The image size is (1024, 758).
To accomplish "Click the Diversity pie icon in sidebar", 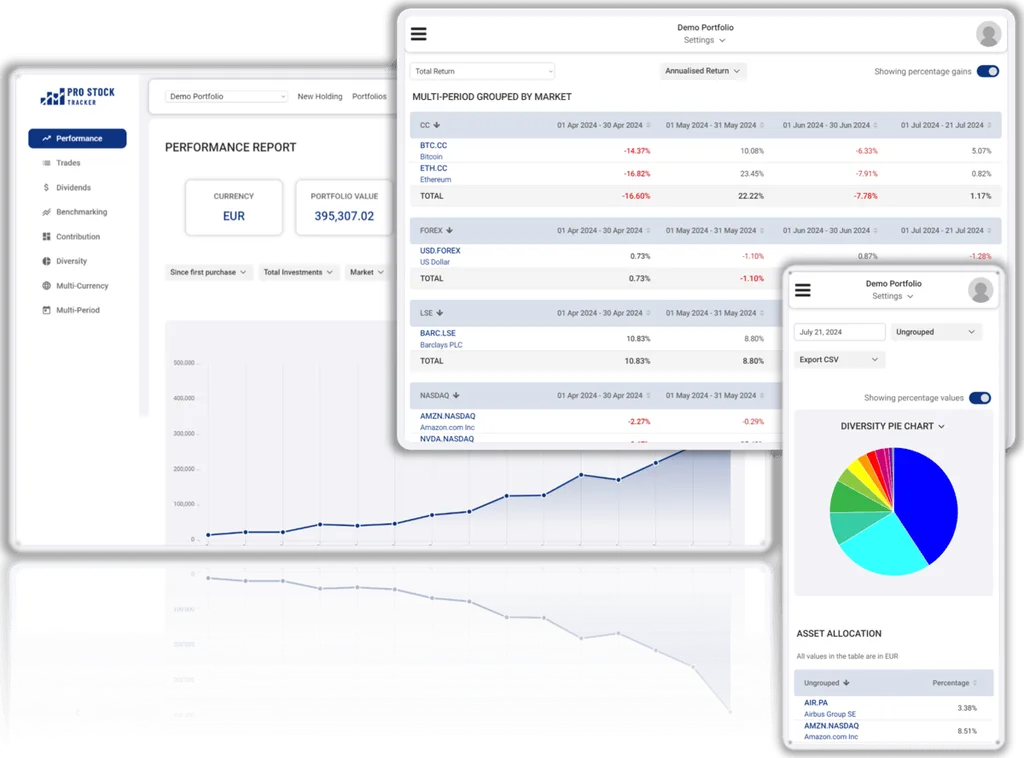I will point(46,261).
